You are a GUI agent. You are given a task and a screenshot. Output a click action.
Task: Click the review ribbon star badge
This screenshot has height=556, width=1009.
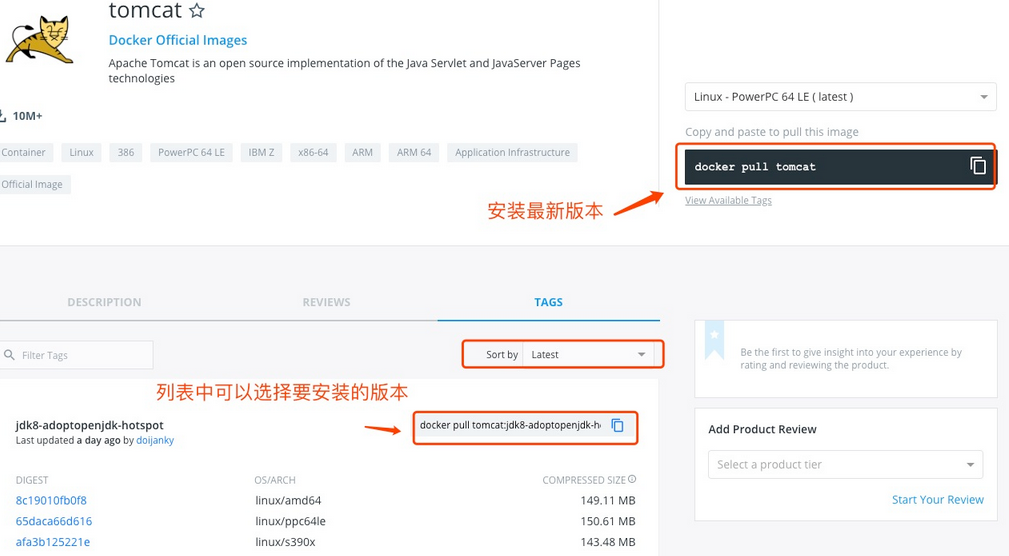(x=714, y=340)
